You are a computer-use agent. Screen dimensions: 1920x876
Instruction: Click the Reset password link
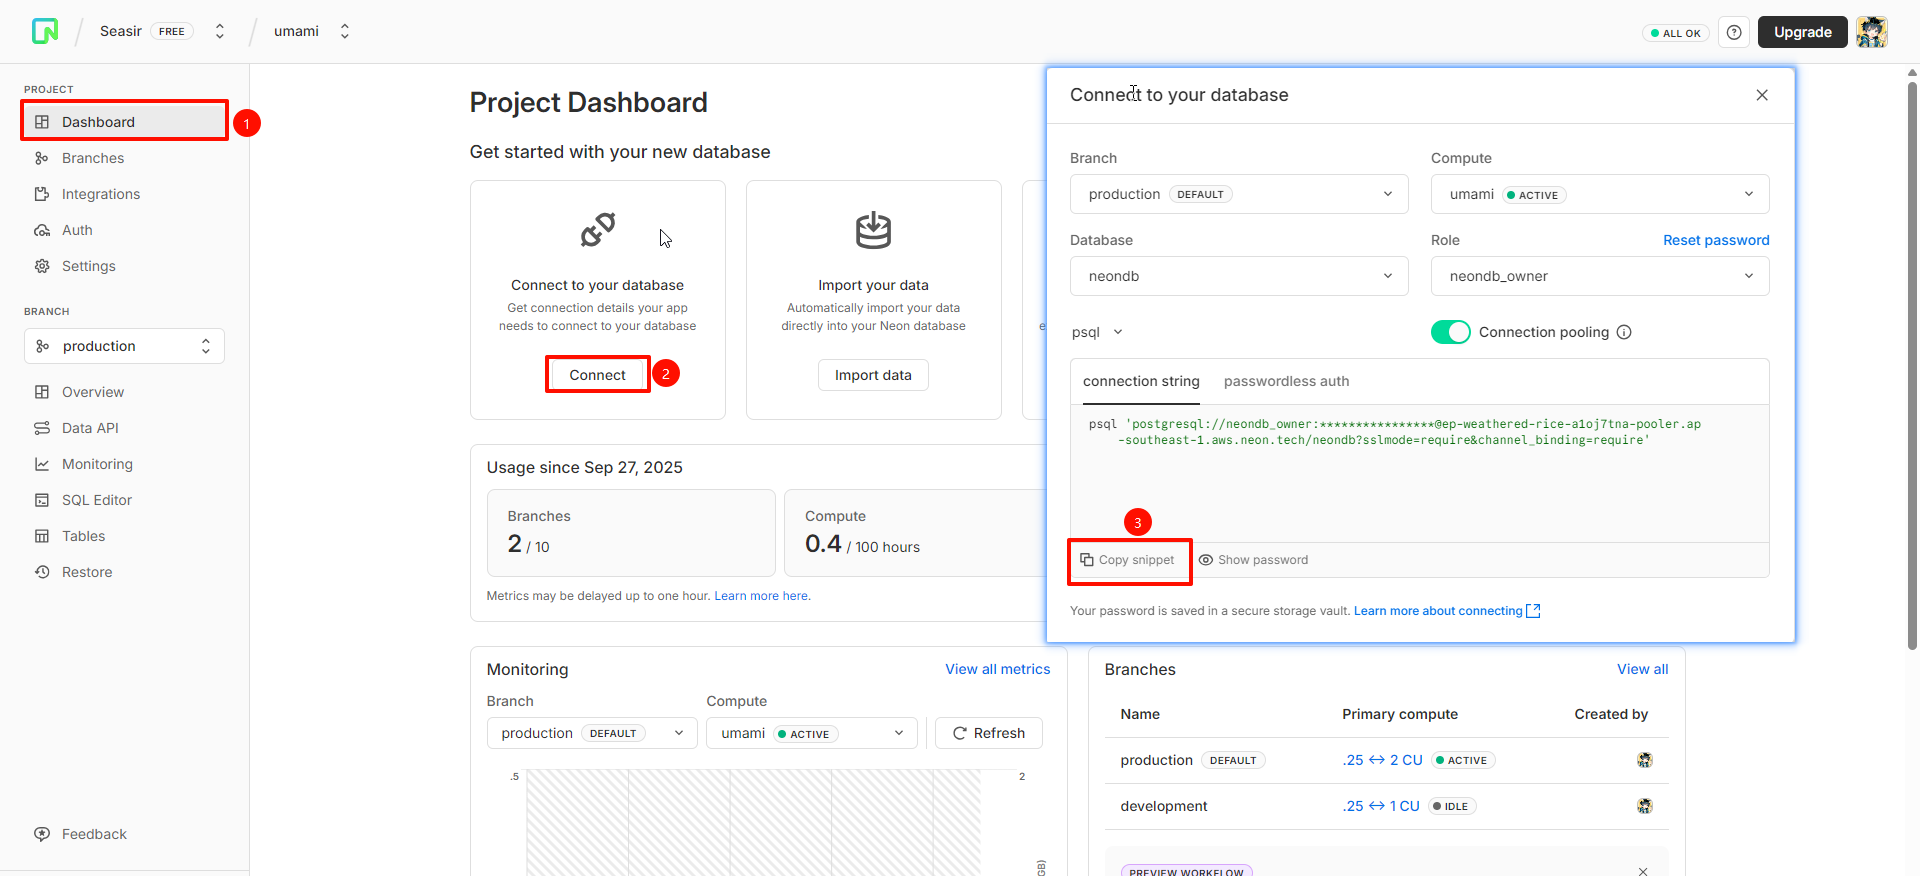[x=1715, y=240]
